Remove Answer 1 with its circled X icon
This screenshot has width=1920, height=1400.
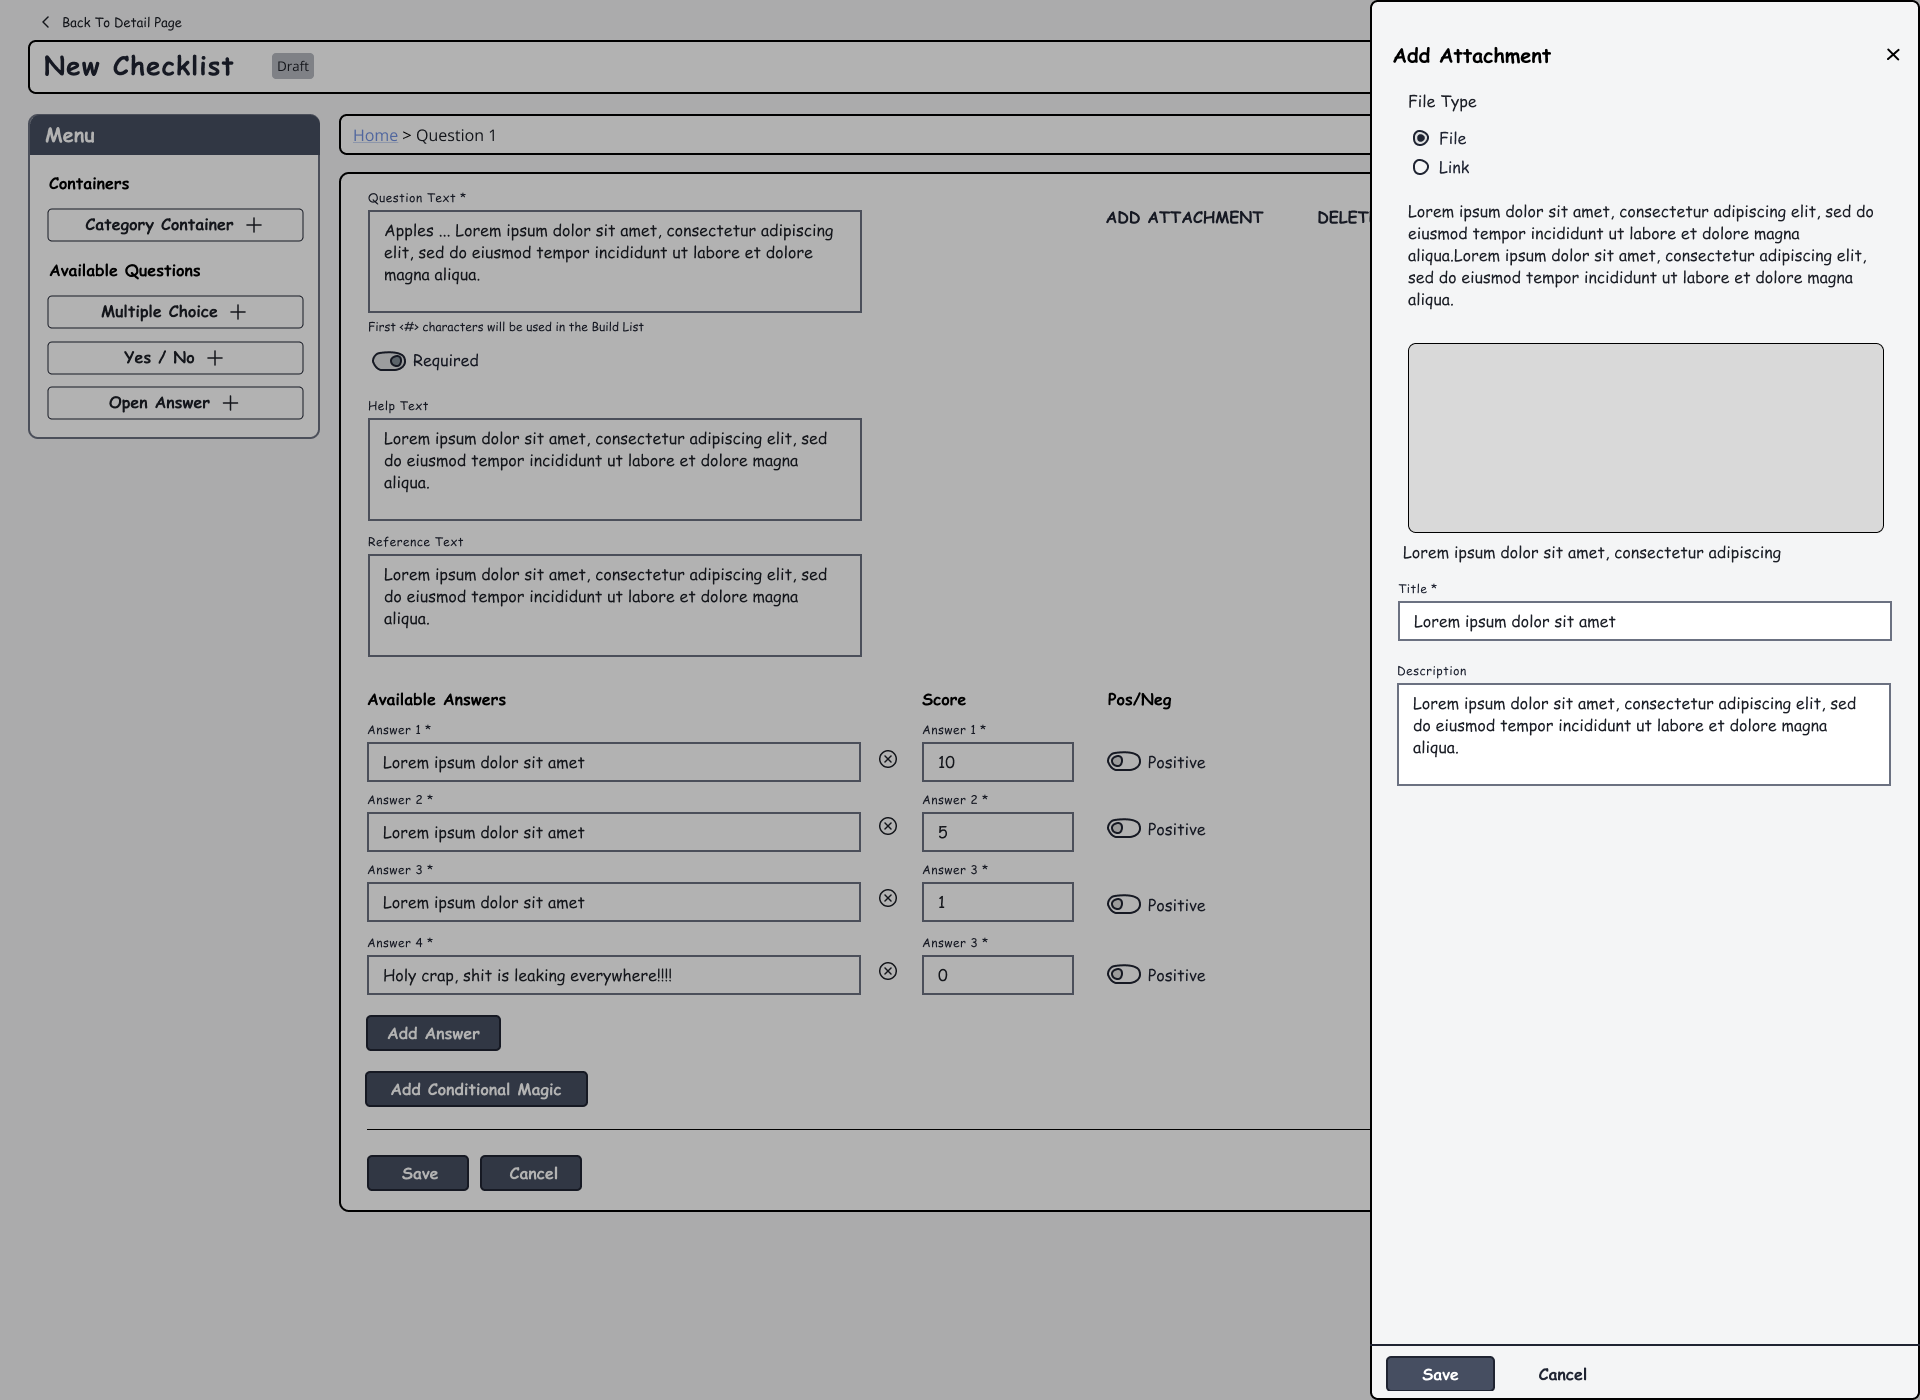coord(888,759)
